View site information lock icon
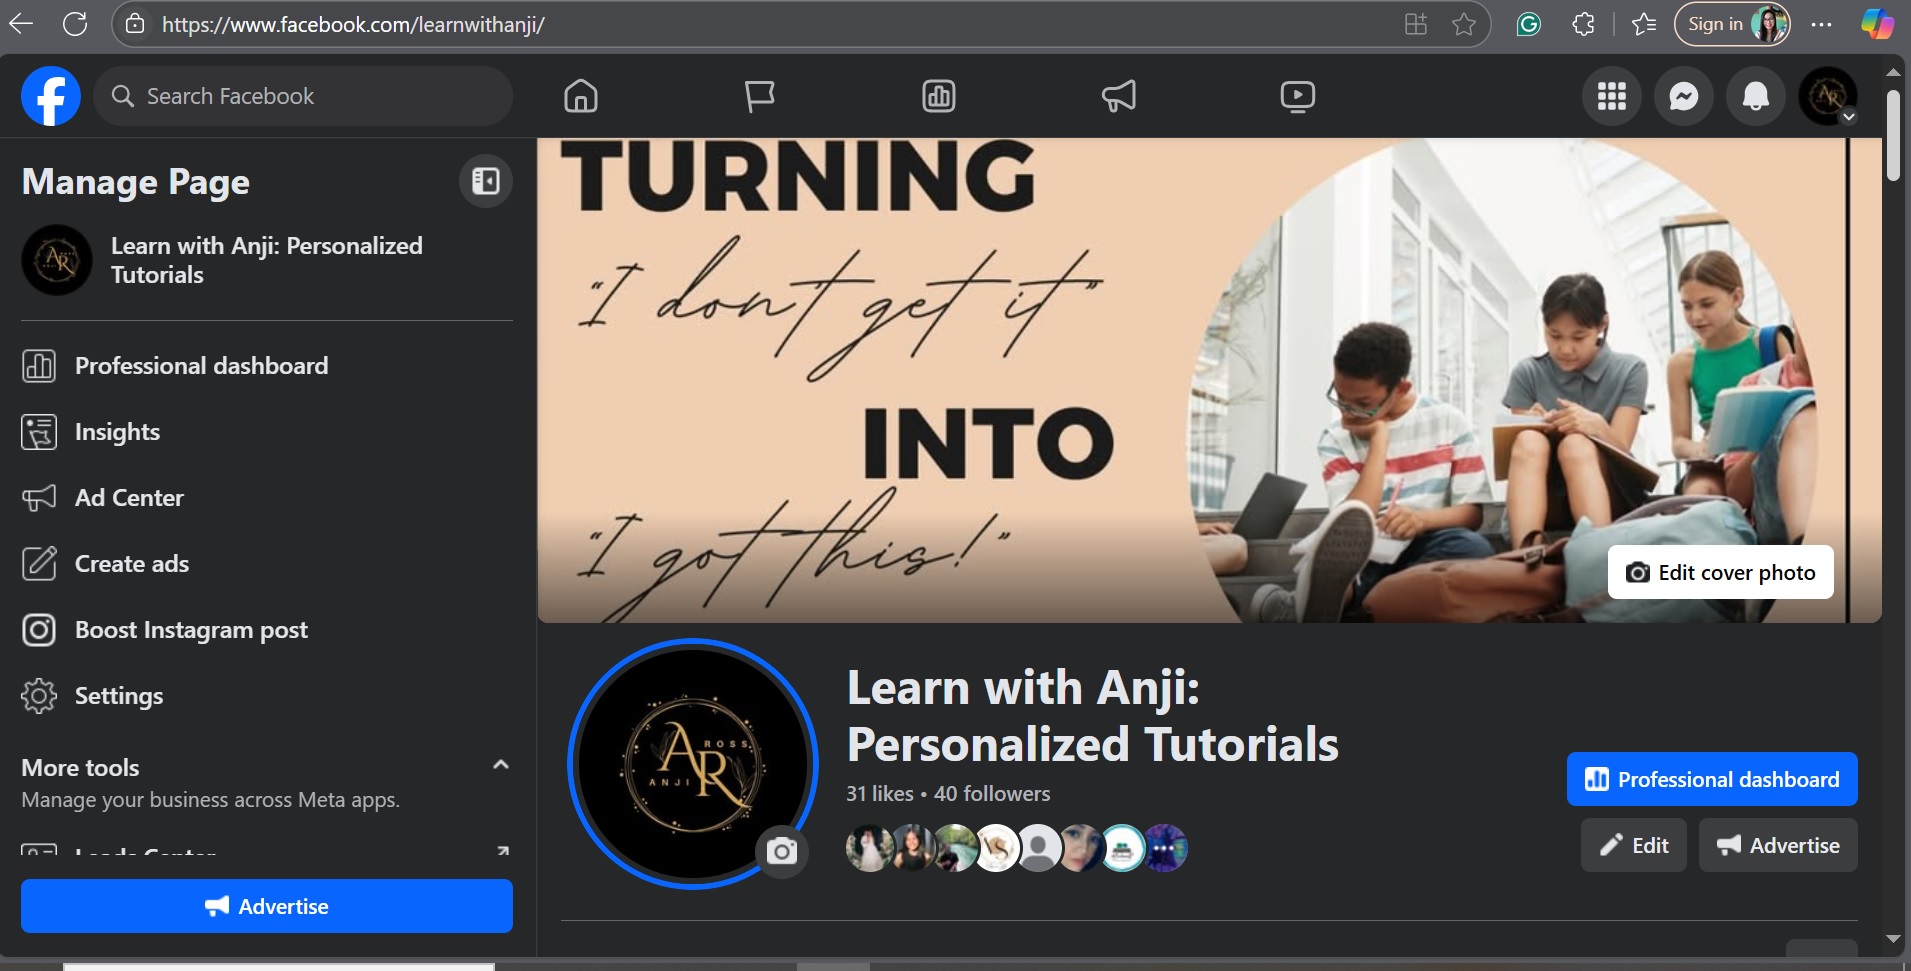This screenshot has height=971, width=1911. [x=136, y=24]
